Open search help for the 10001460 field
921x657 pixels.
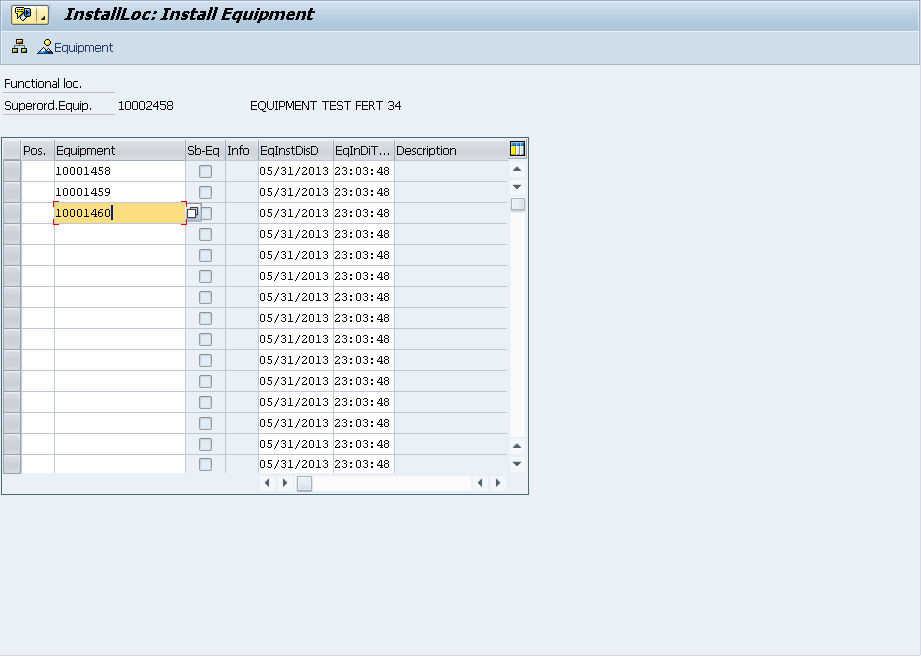point(193,213)
